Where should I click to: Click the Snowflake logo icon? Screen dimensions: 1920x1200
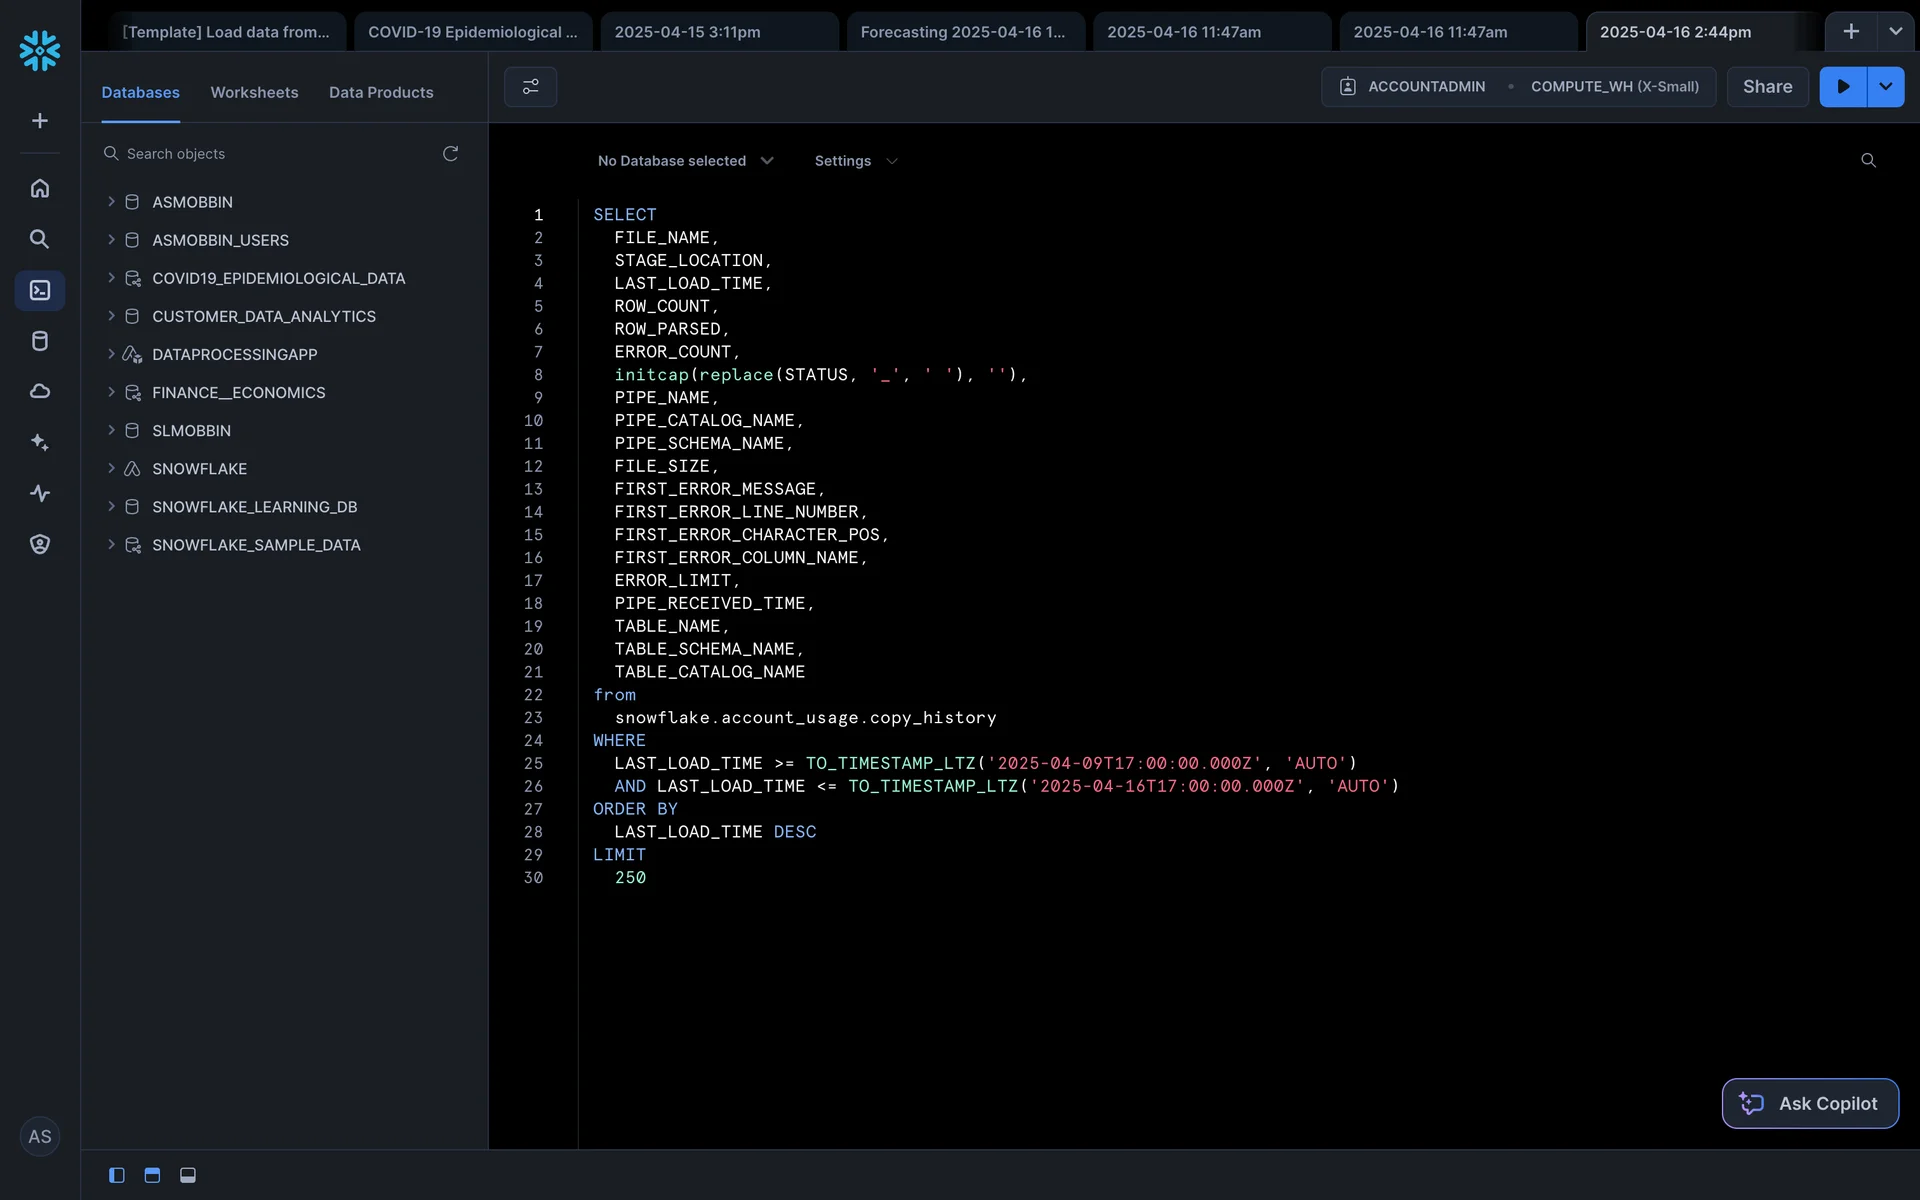coord(40,50)
